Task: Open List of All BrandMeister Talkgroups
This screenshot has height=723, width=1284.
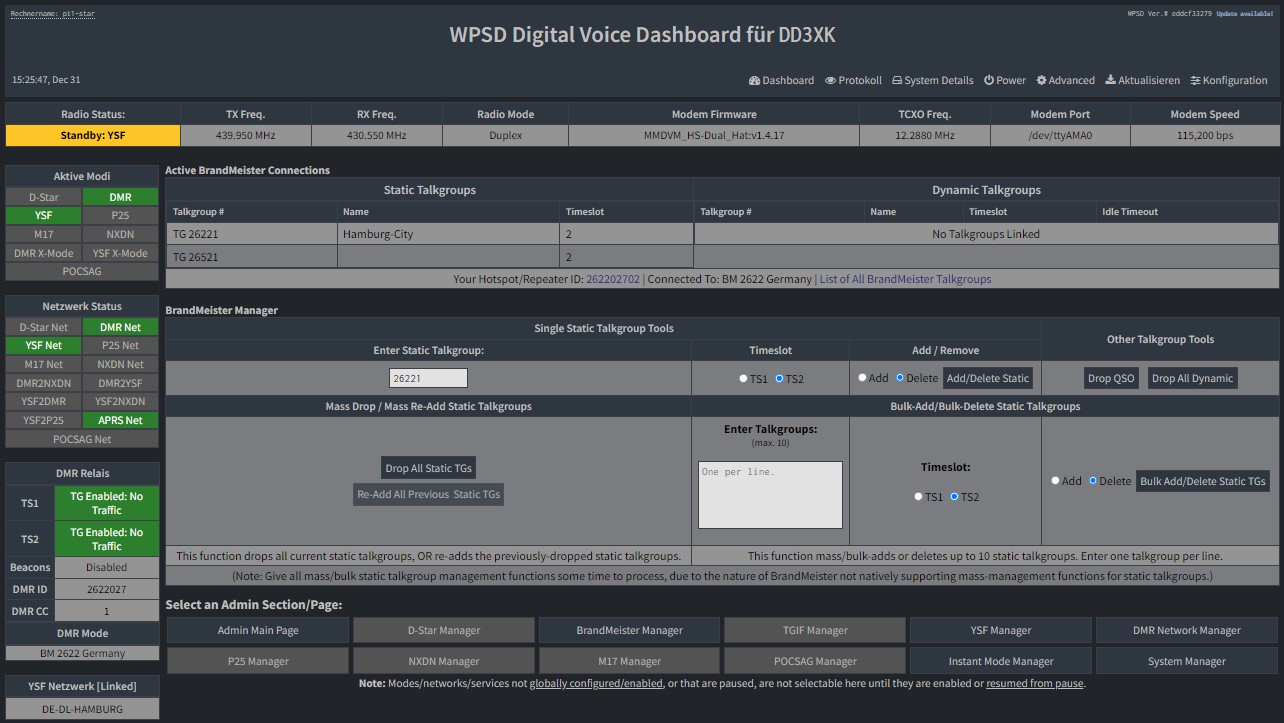Action: tap(905, 279)
